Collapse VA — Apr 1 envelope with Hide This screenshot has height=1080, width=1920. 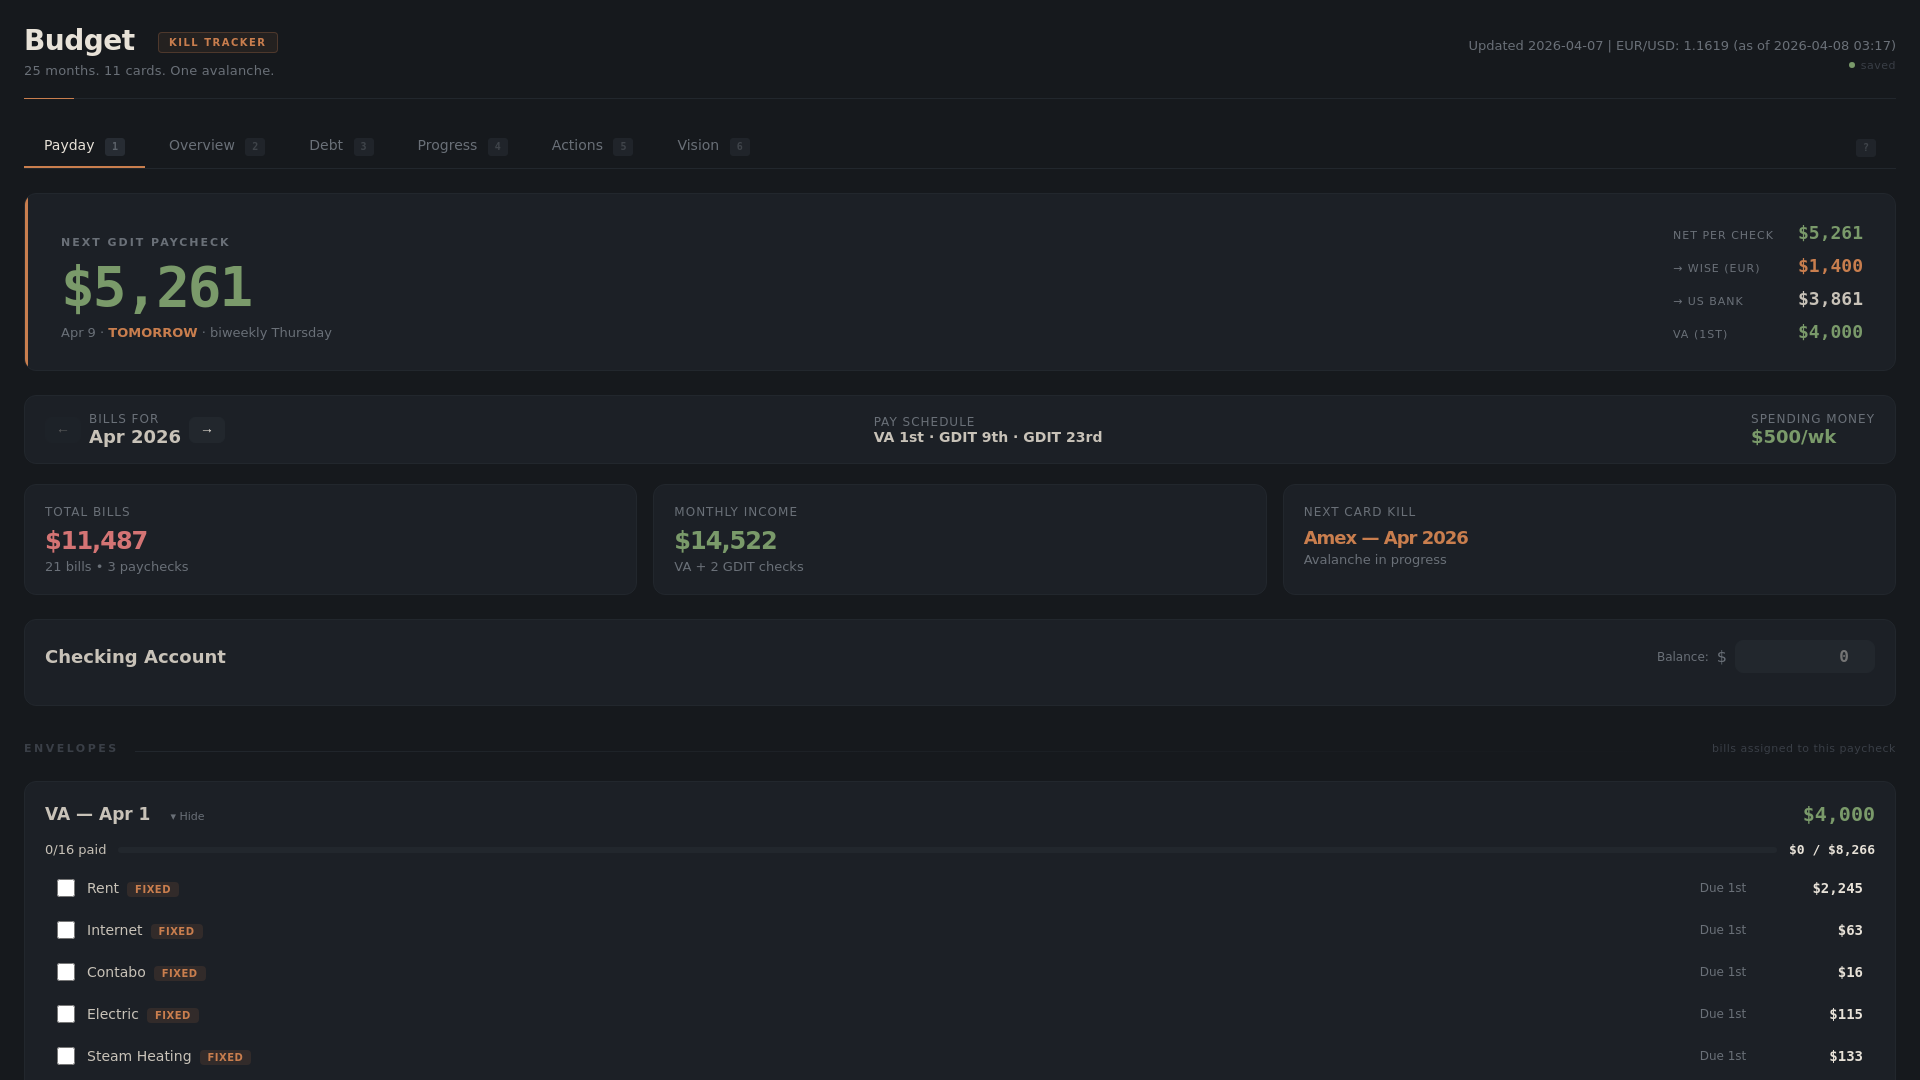point(187,816)
